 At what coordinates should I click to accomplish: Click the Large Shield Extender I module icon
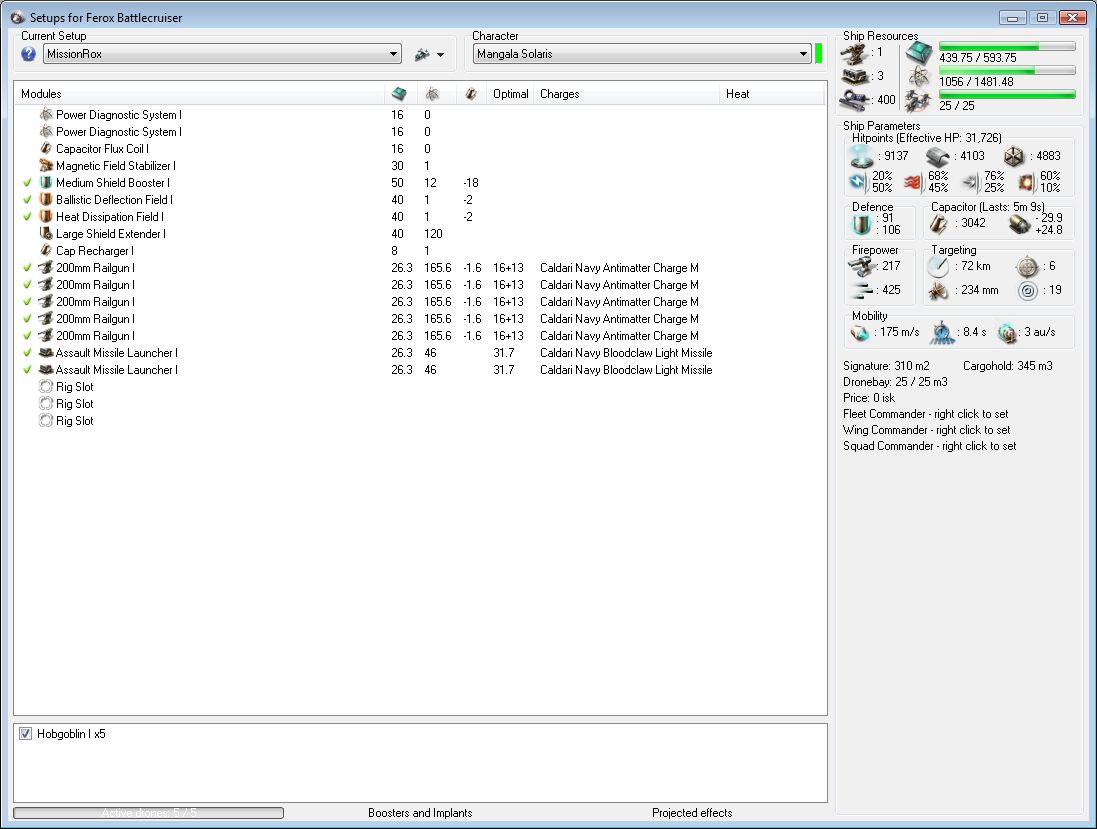46,234
